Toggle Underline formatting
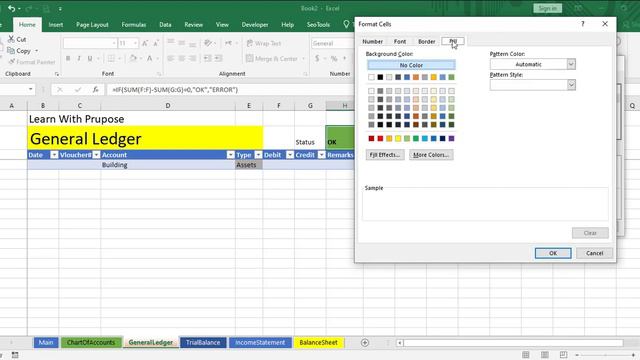 click(x=90, y=58)
